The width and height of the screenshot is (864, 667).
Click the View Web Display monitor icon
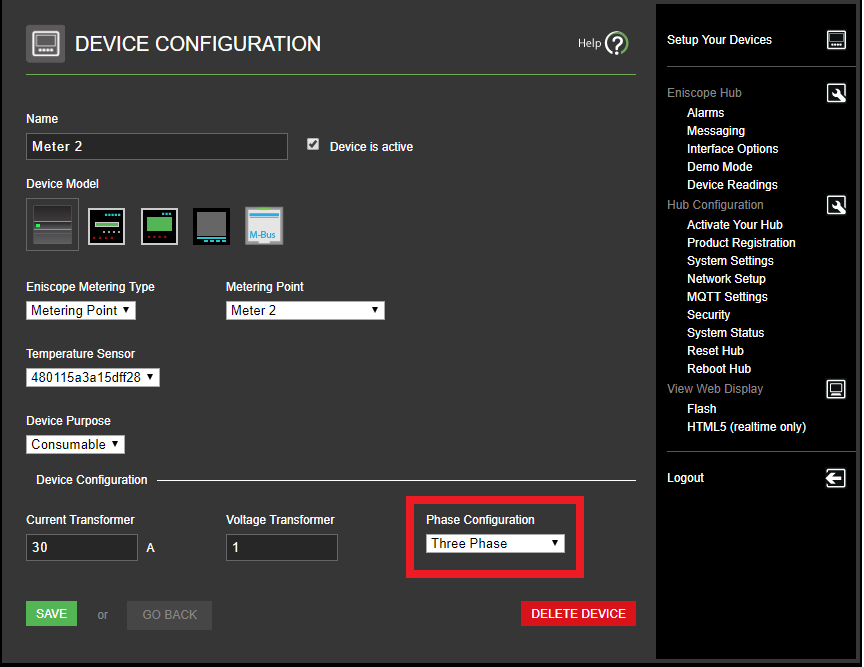click(836, 389)
